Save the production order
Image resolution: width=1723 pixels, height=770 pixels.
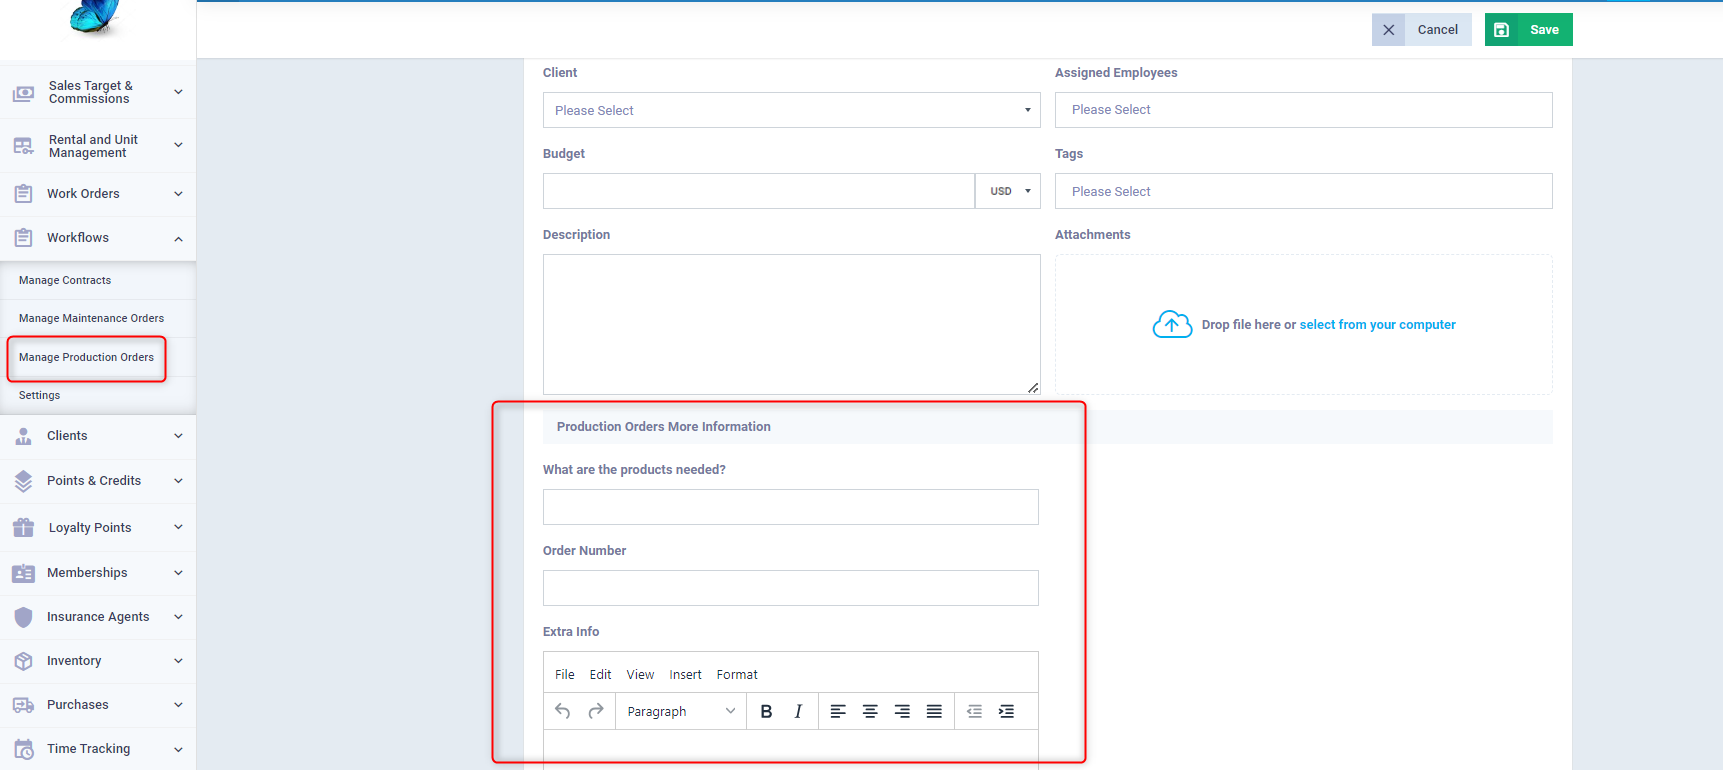[x=1528, y=30]
